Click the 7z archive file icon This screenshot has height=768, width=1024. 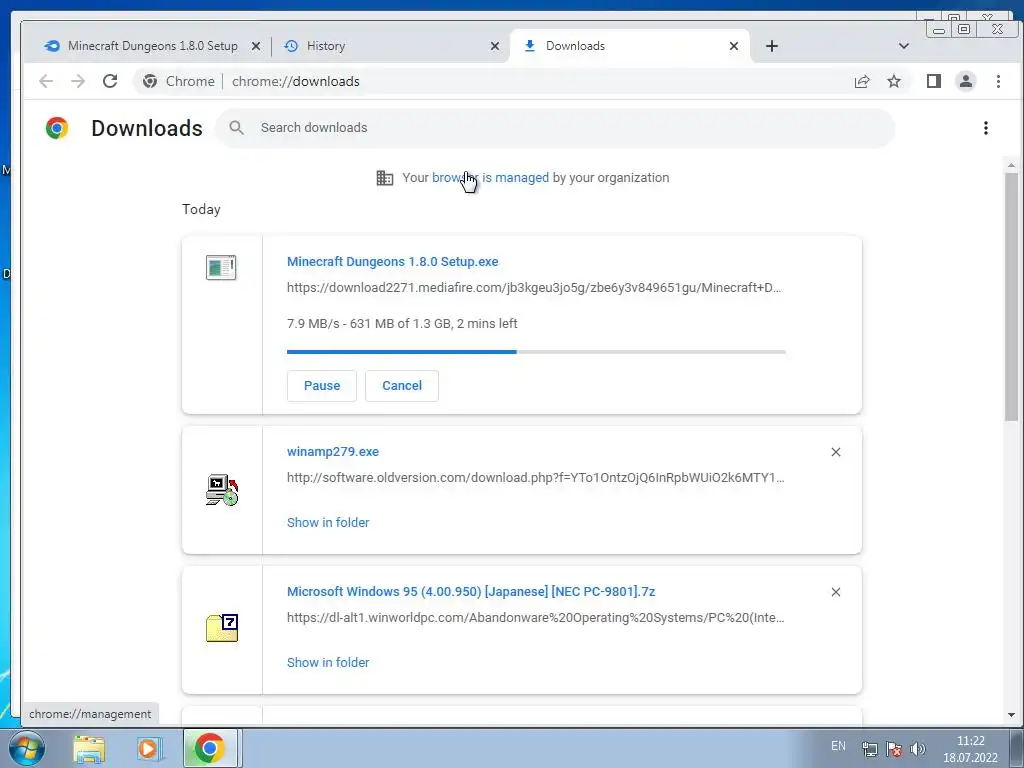pyautogui.click(x=222, y=628)
